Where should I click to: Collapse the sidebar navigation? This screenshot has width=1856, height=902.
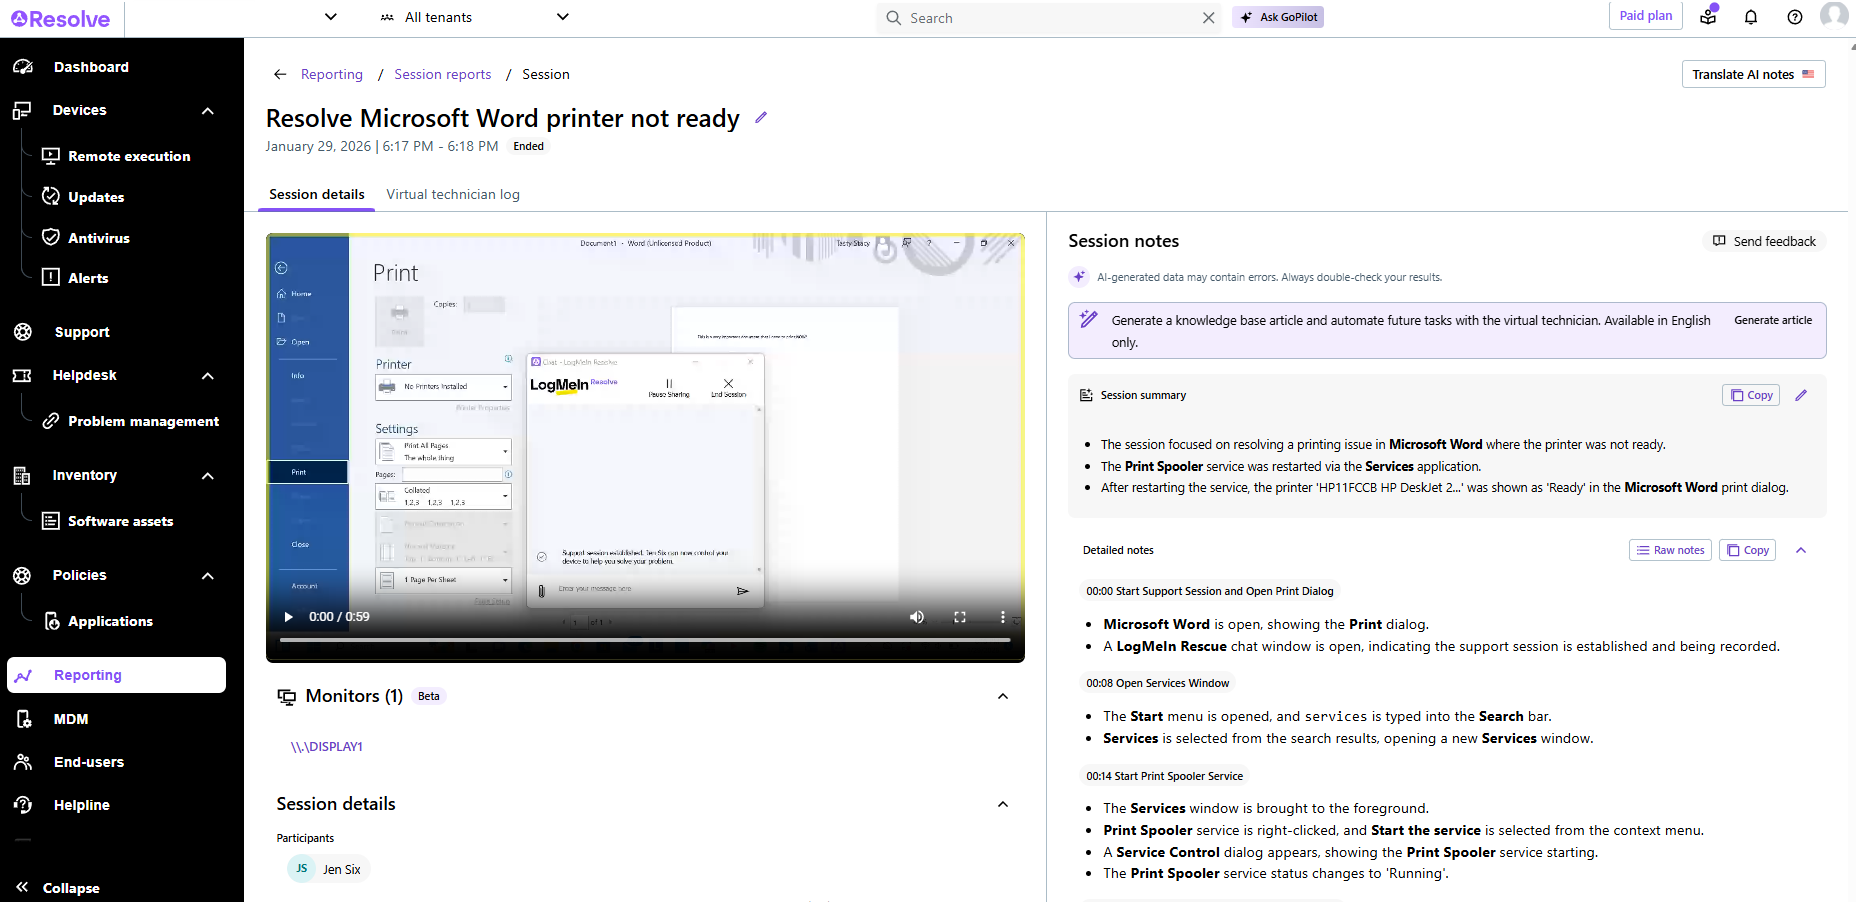click(58, 887)
